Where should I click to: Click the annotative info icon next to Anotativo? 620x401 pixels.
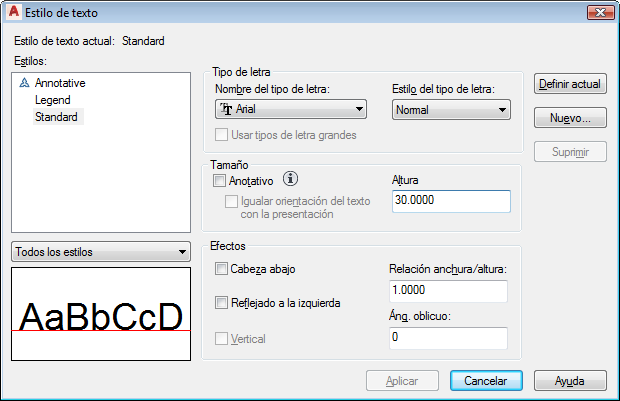290,179
